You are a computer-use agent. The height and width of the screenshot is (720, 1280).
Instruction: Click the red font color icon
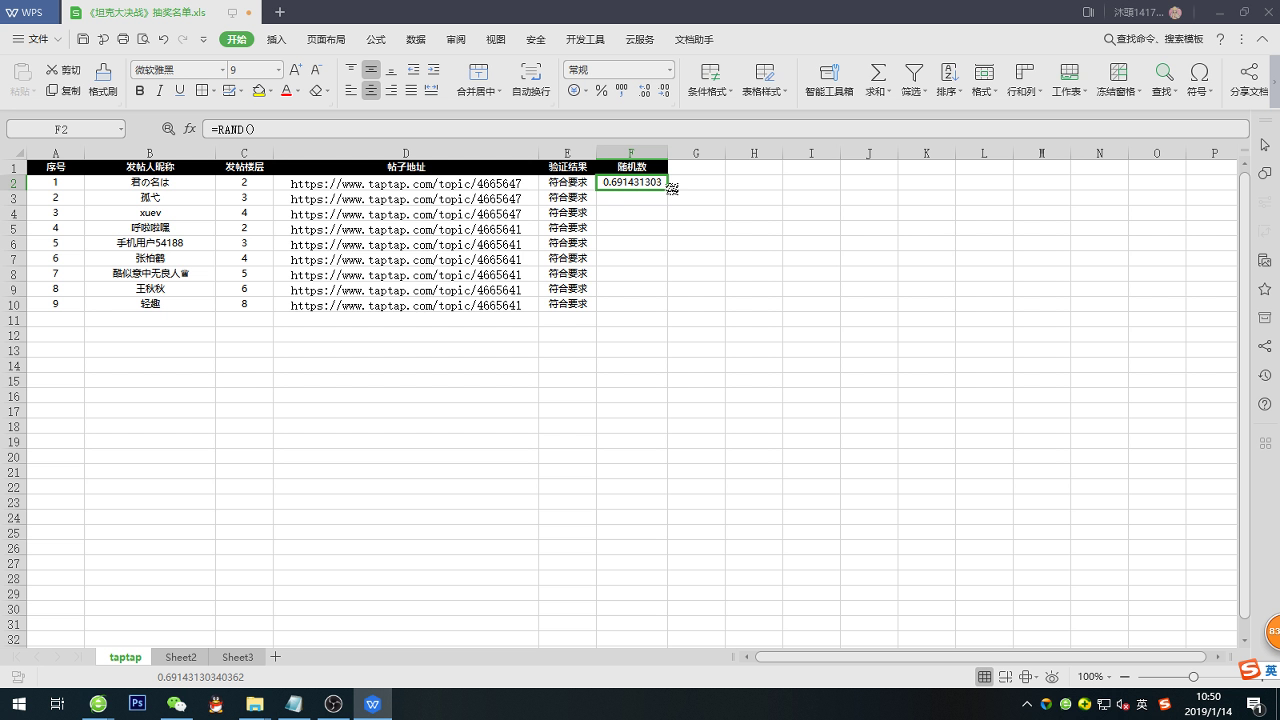(286, 91)
